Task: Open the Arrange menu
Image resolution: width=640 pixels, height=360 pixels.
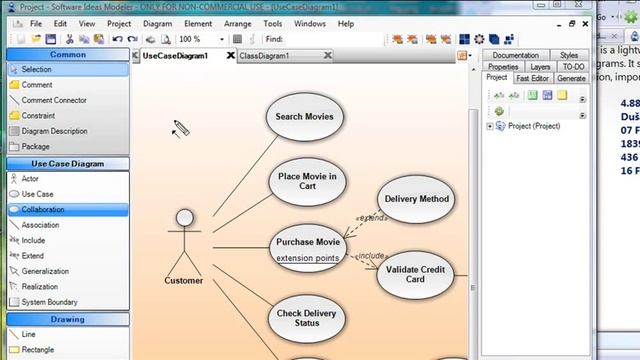Action: (x=238, y=24)
